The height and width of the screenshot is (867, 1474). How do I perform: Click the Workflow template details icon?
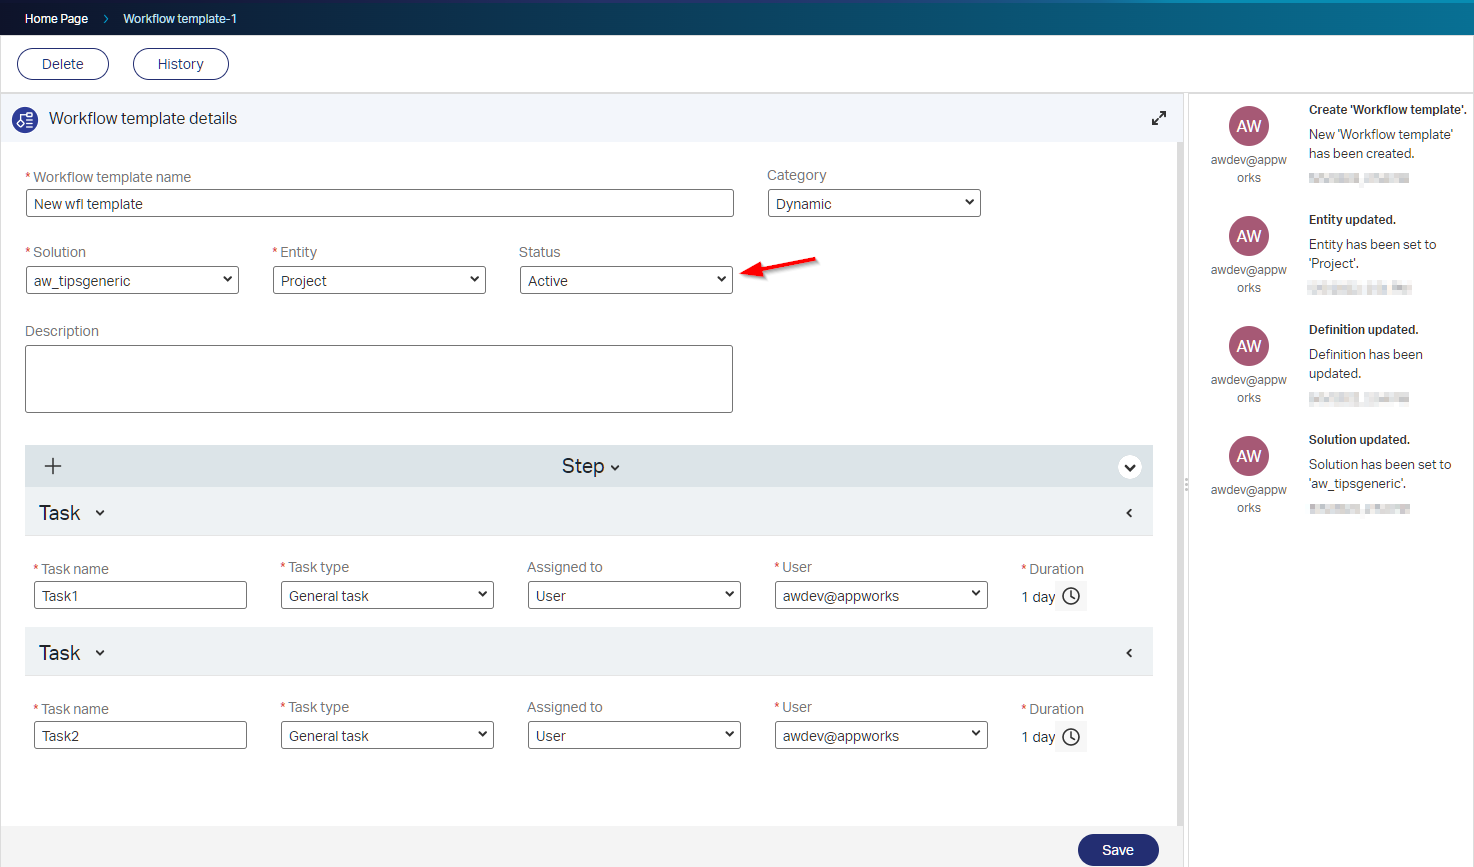coord(25,119)
